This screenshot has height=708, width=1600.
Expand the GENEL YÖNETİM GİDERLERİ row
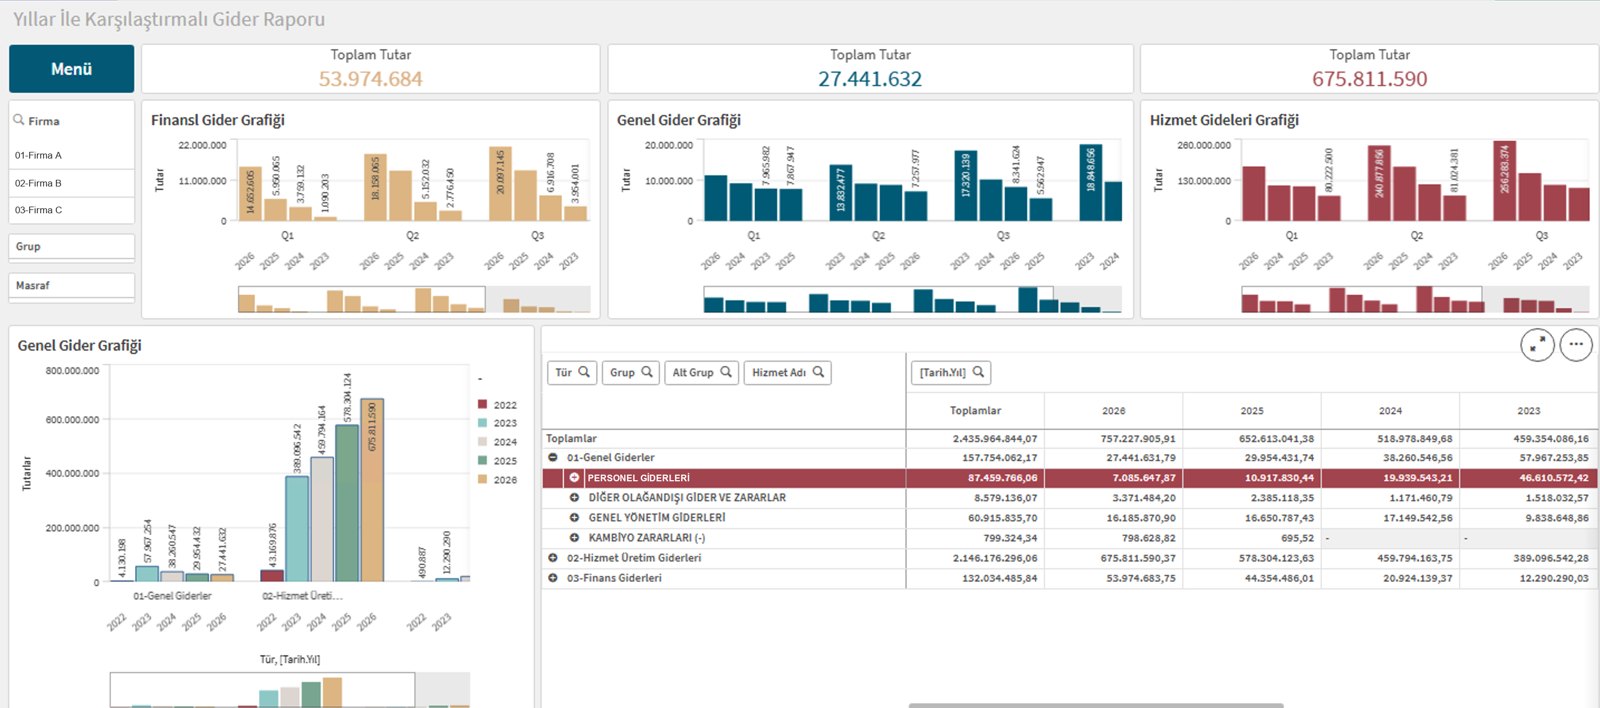pos(575,518)
